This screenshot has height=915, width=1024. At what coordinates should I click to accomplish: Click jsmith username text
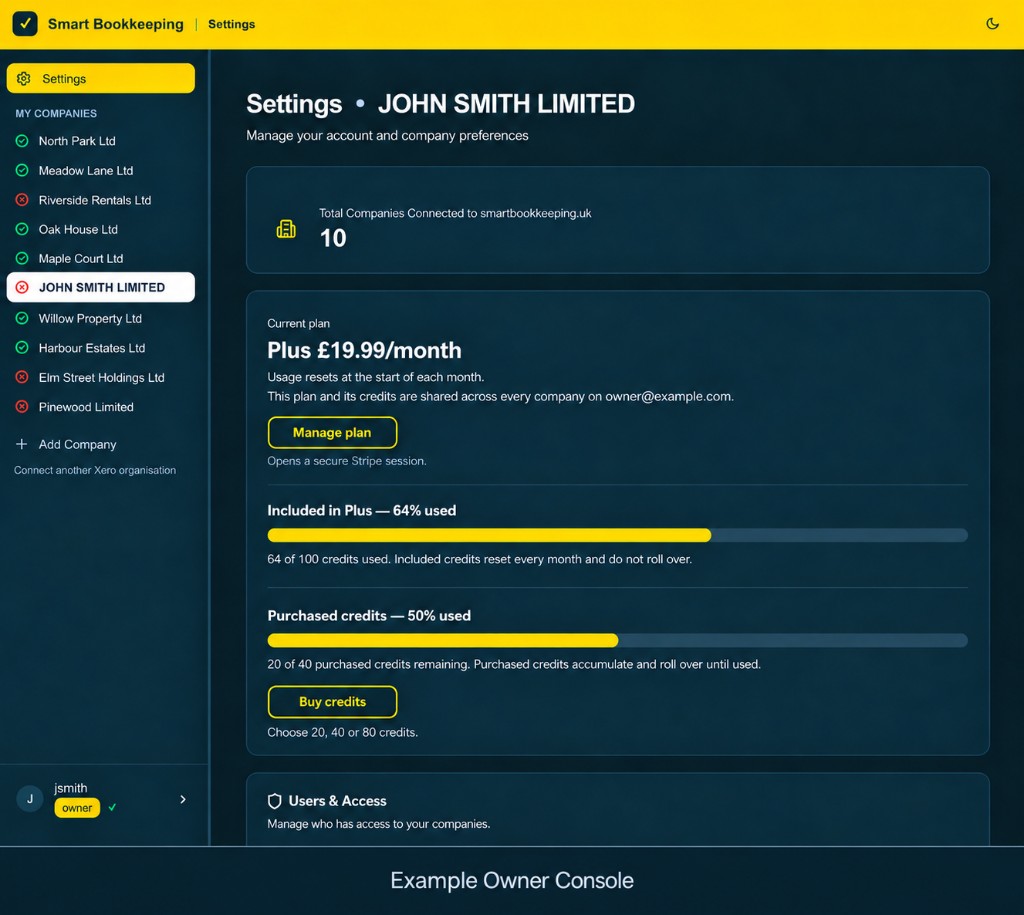point(71,788)
